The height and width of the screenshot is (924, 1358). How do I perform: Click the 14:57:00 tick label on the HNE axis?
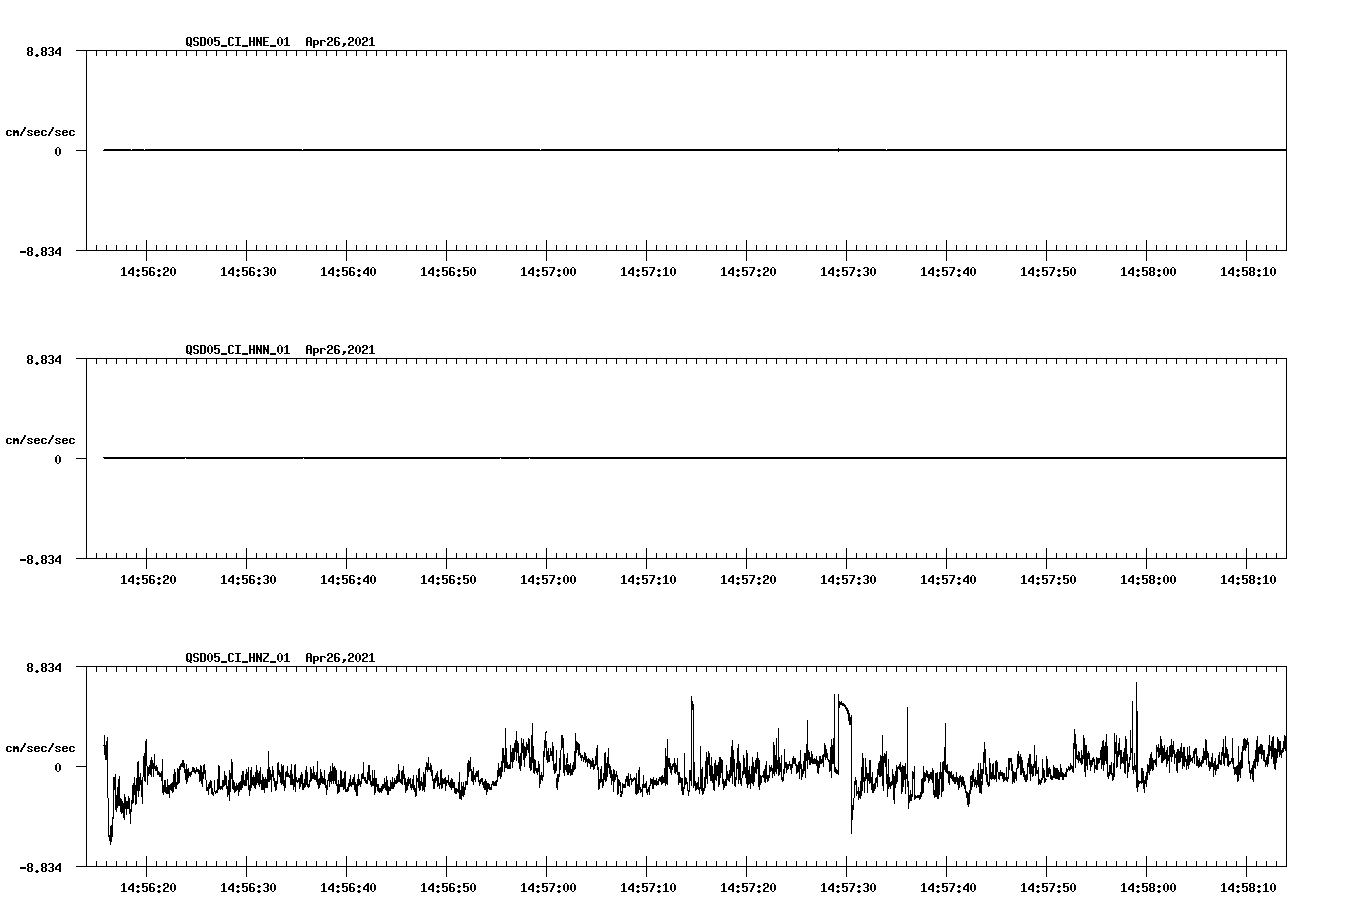coord(548,269)
